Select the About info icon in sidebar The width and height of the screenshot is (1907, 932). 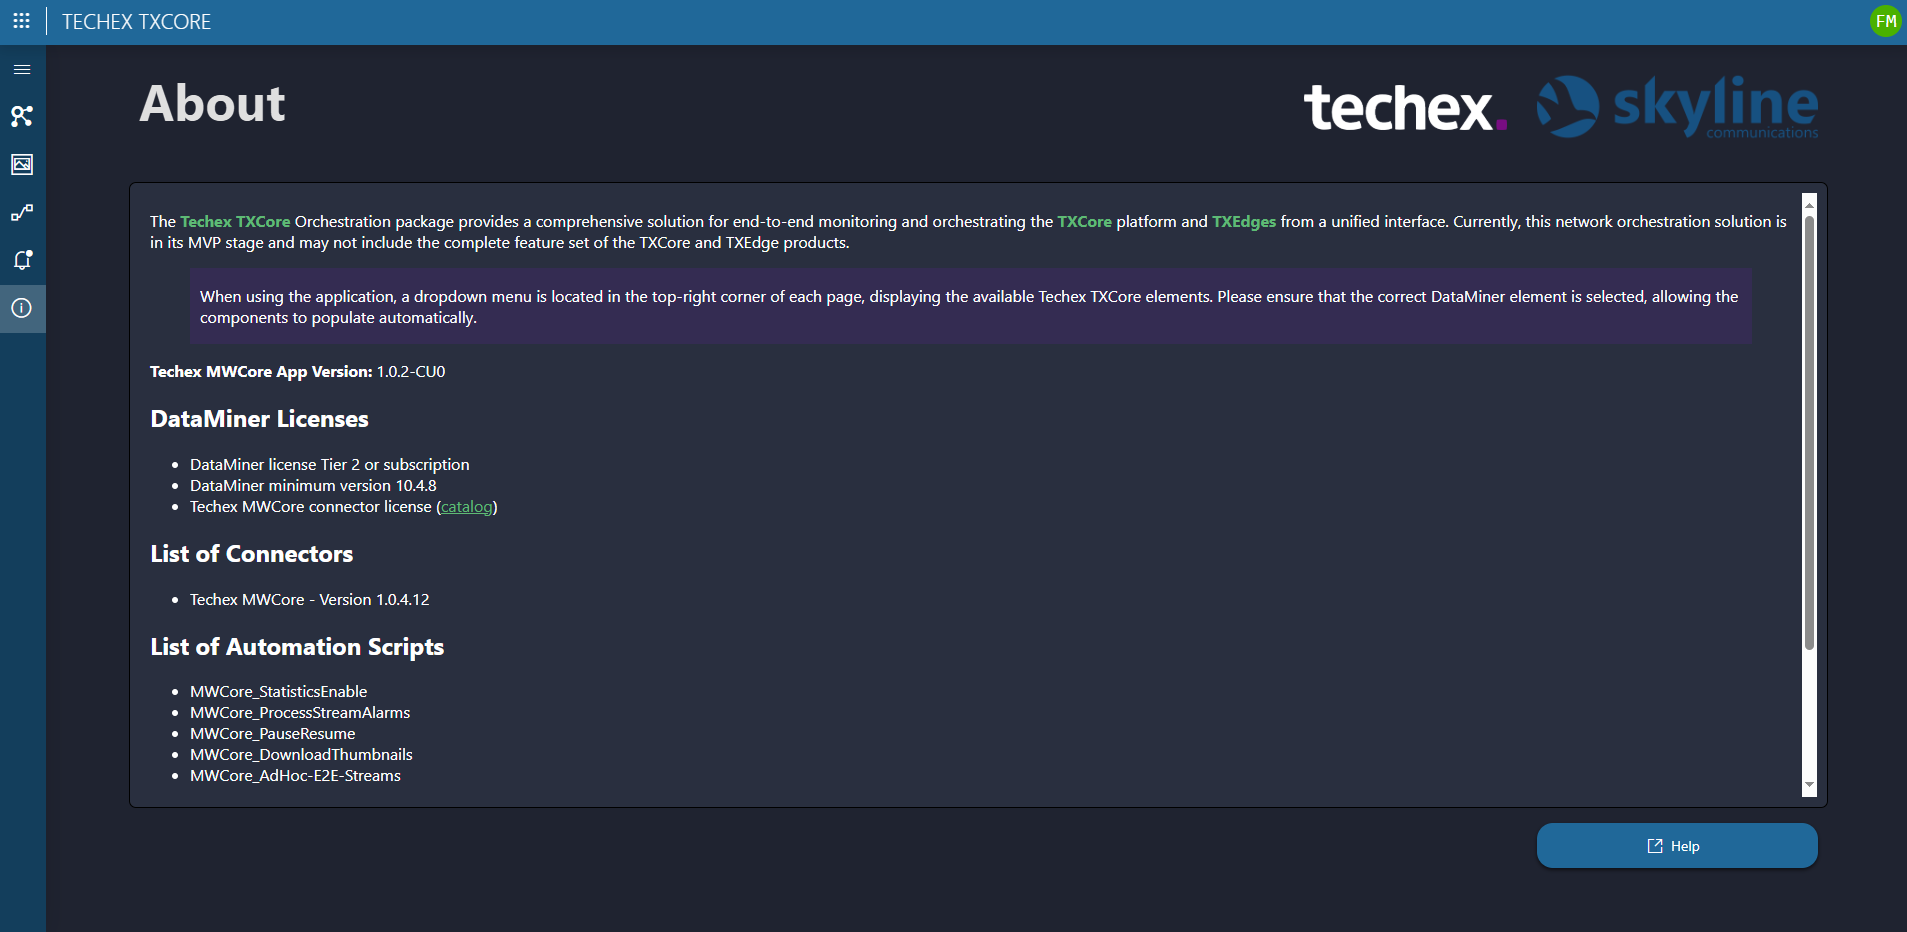[x=22, y=308]
